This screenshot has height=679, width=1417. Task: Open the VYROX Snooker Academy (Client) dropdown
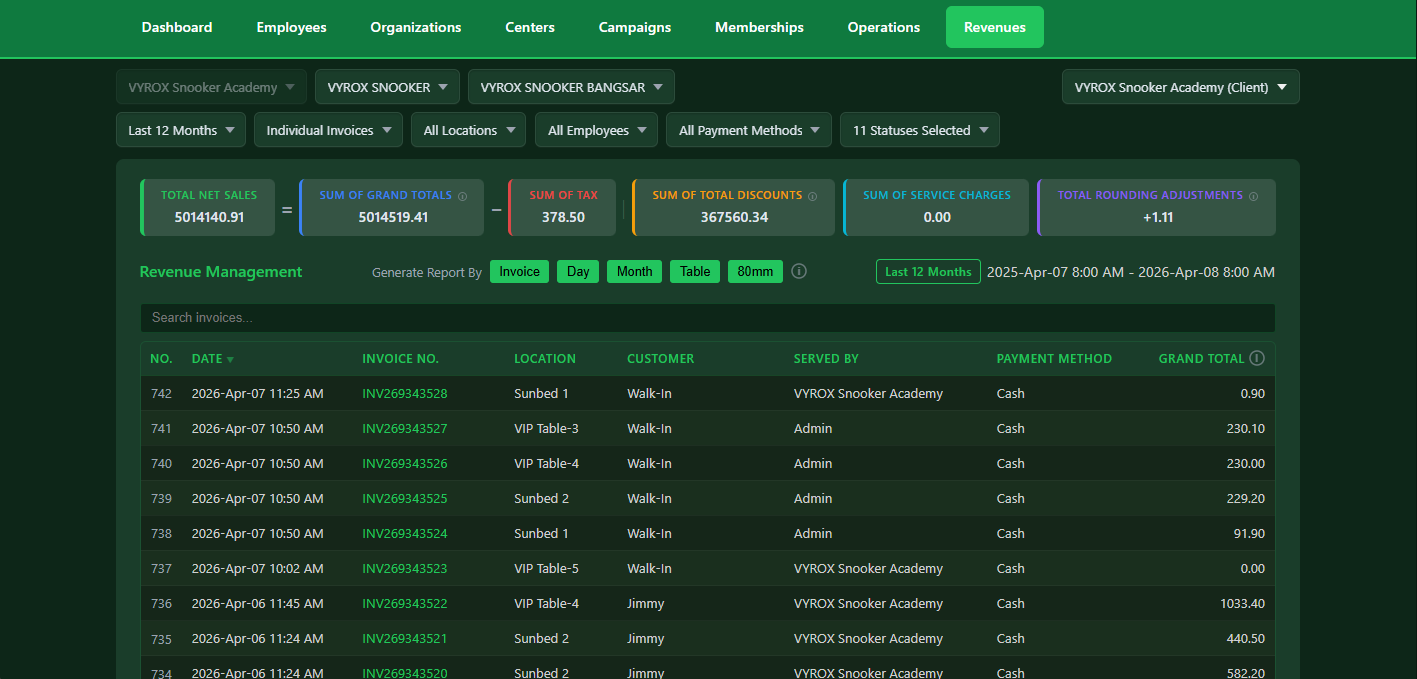click(x=1180, y=87)
